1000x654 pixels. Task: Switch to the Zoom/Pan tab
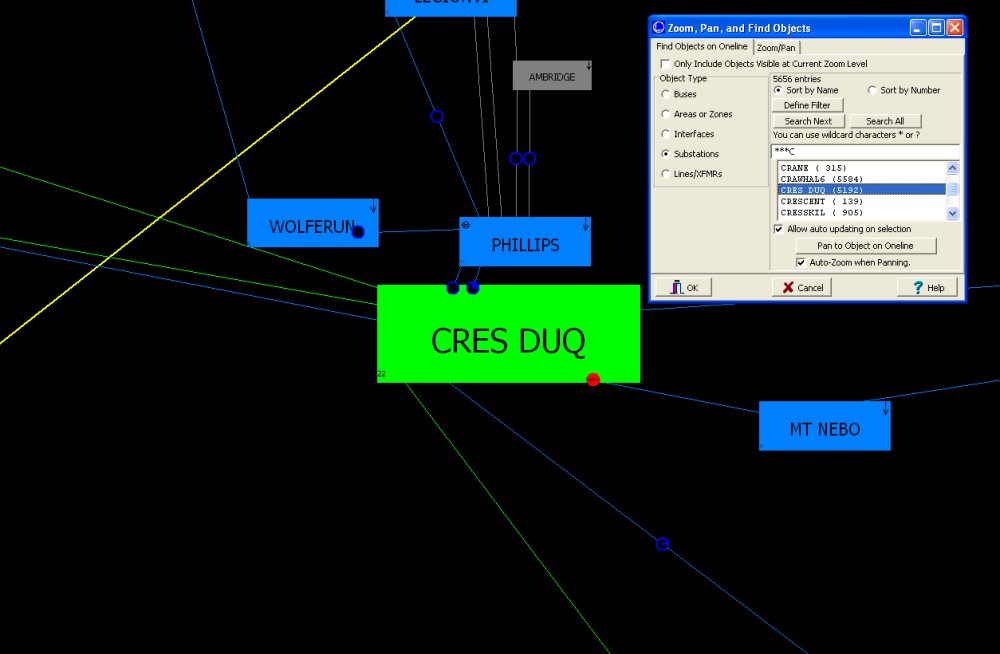tap(776, 47)
